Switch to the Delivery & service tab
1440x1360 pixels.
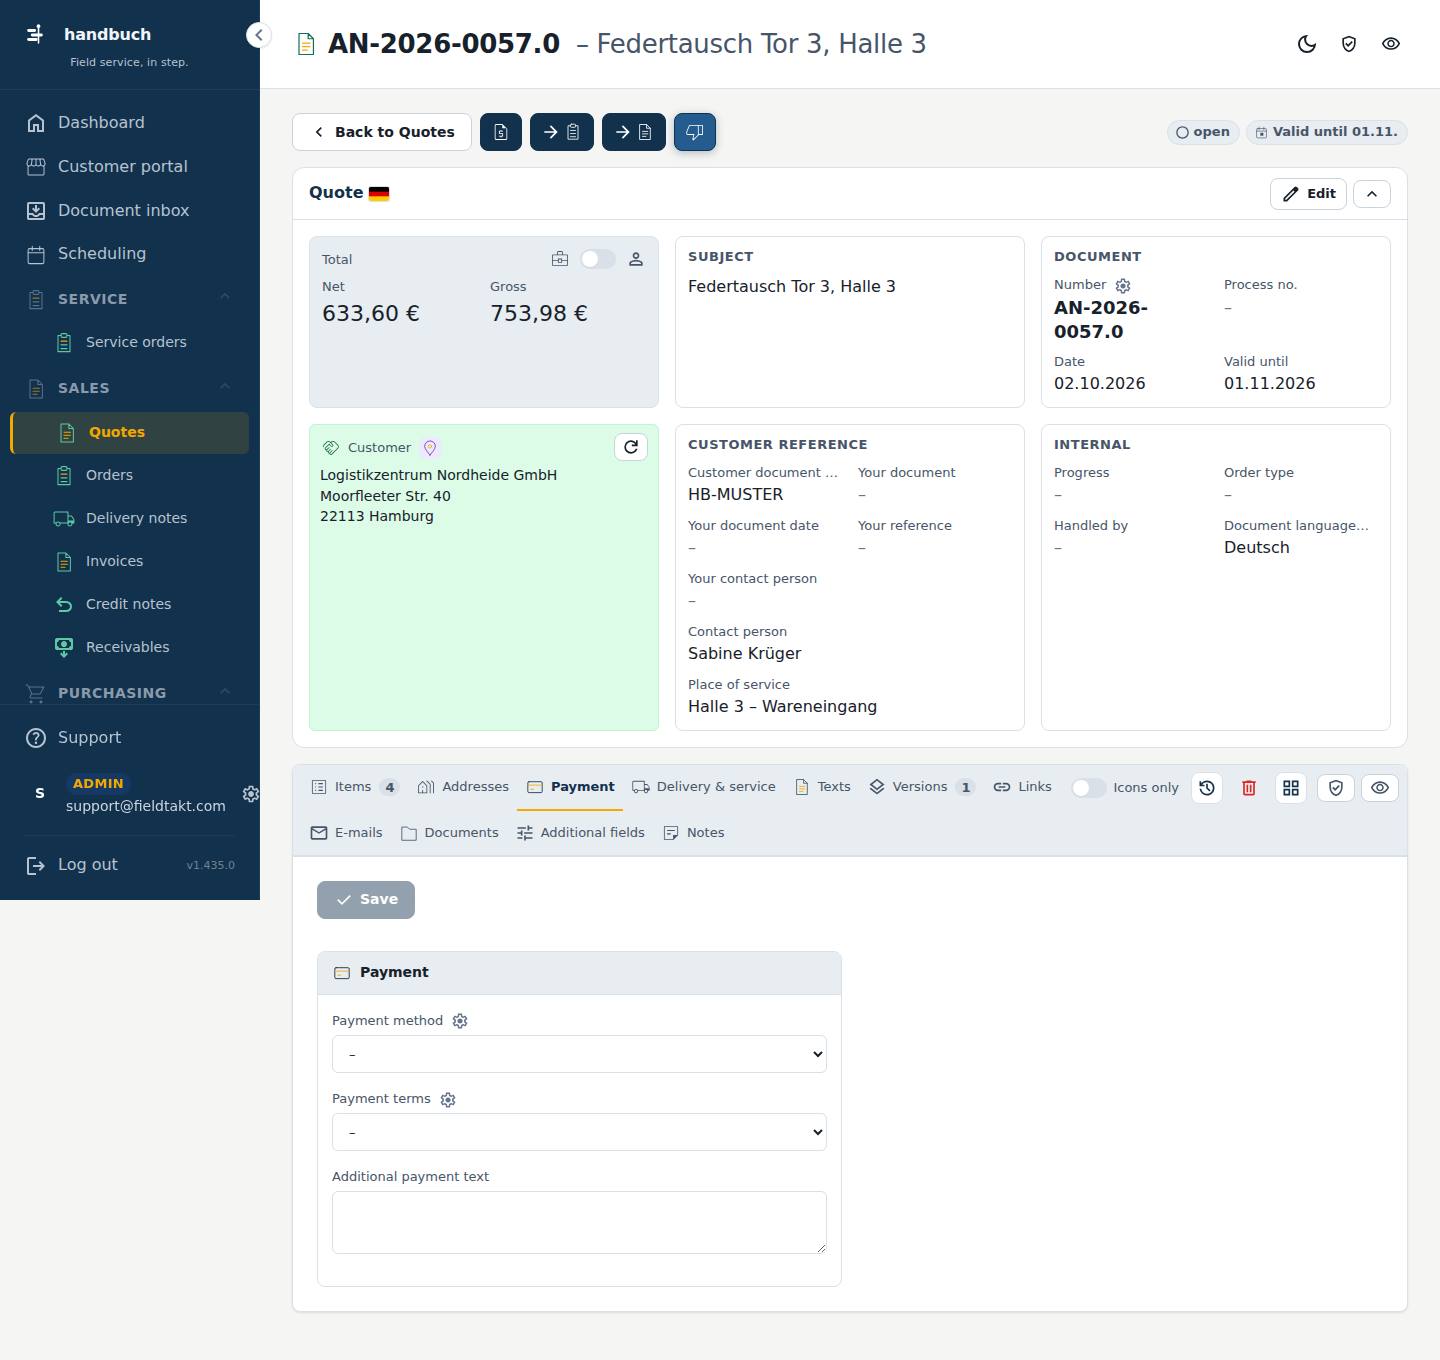point(704,787)
